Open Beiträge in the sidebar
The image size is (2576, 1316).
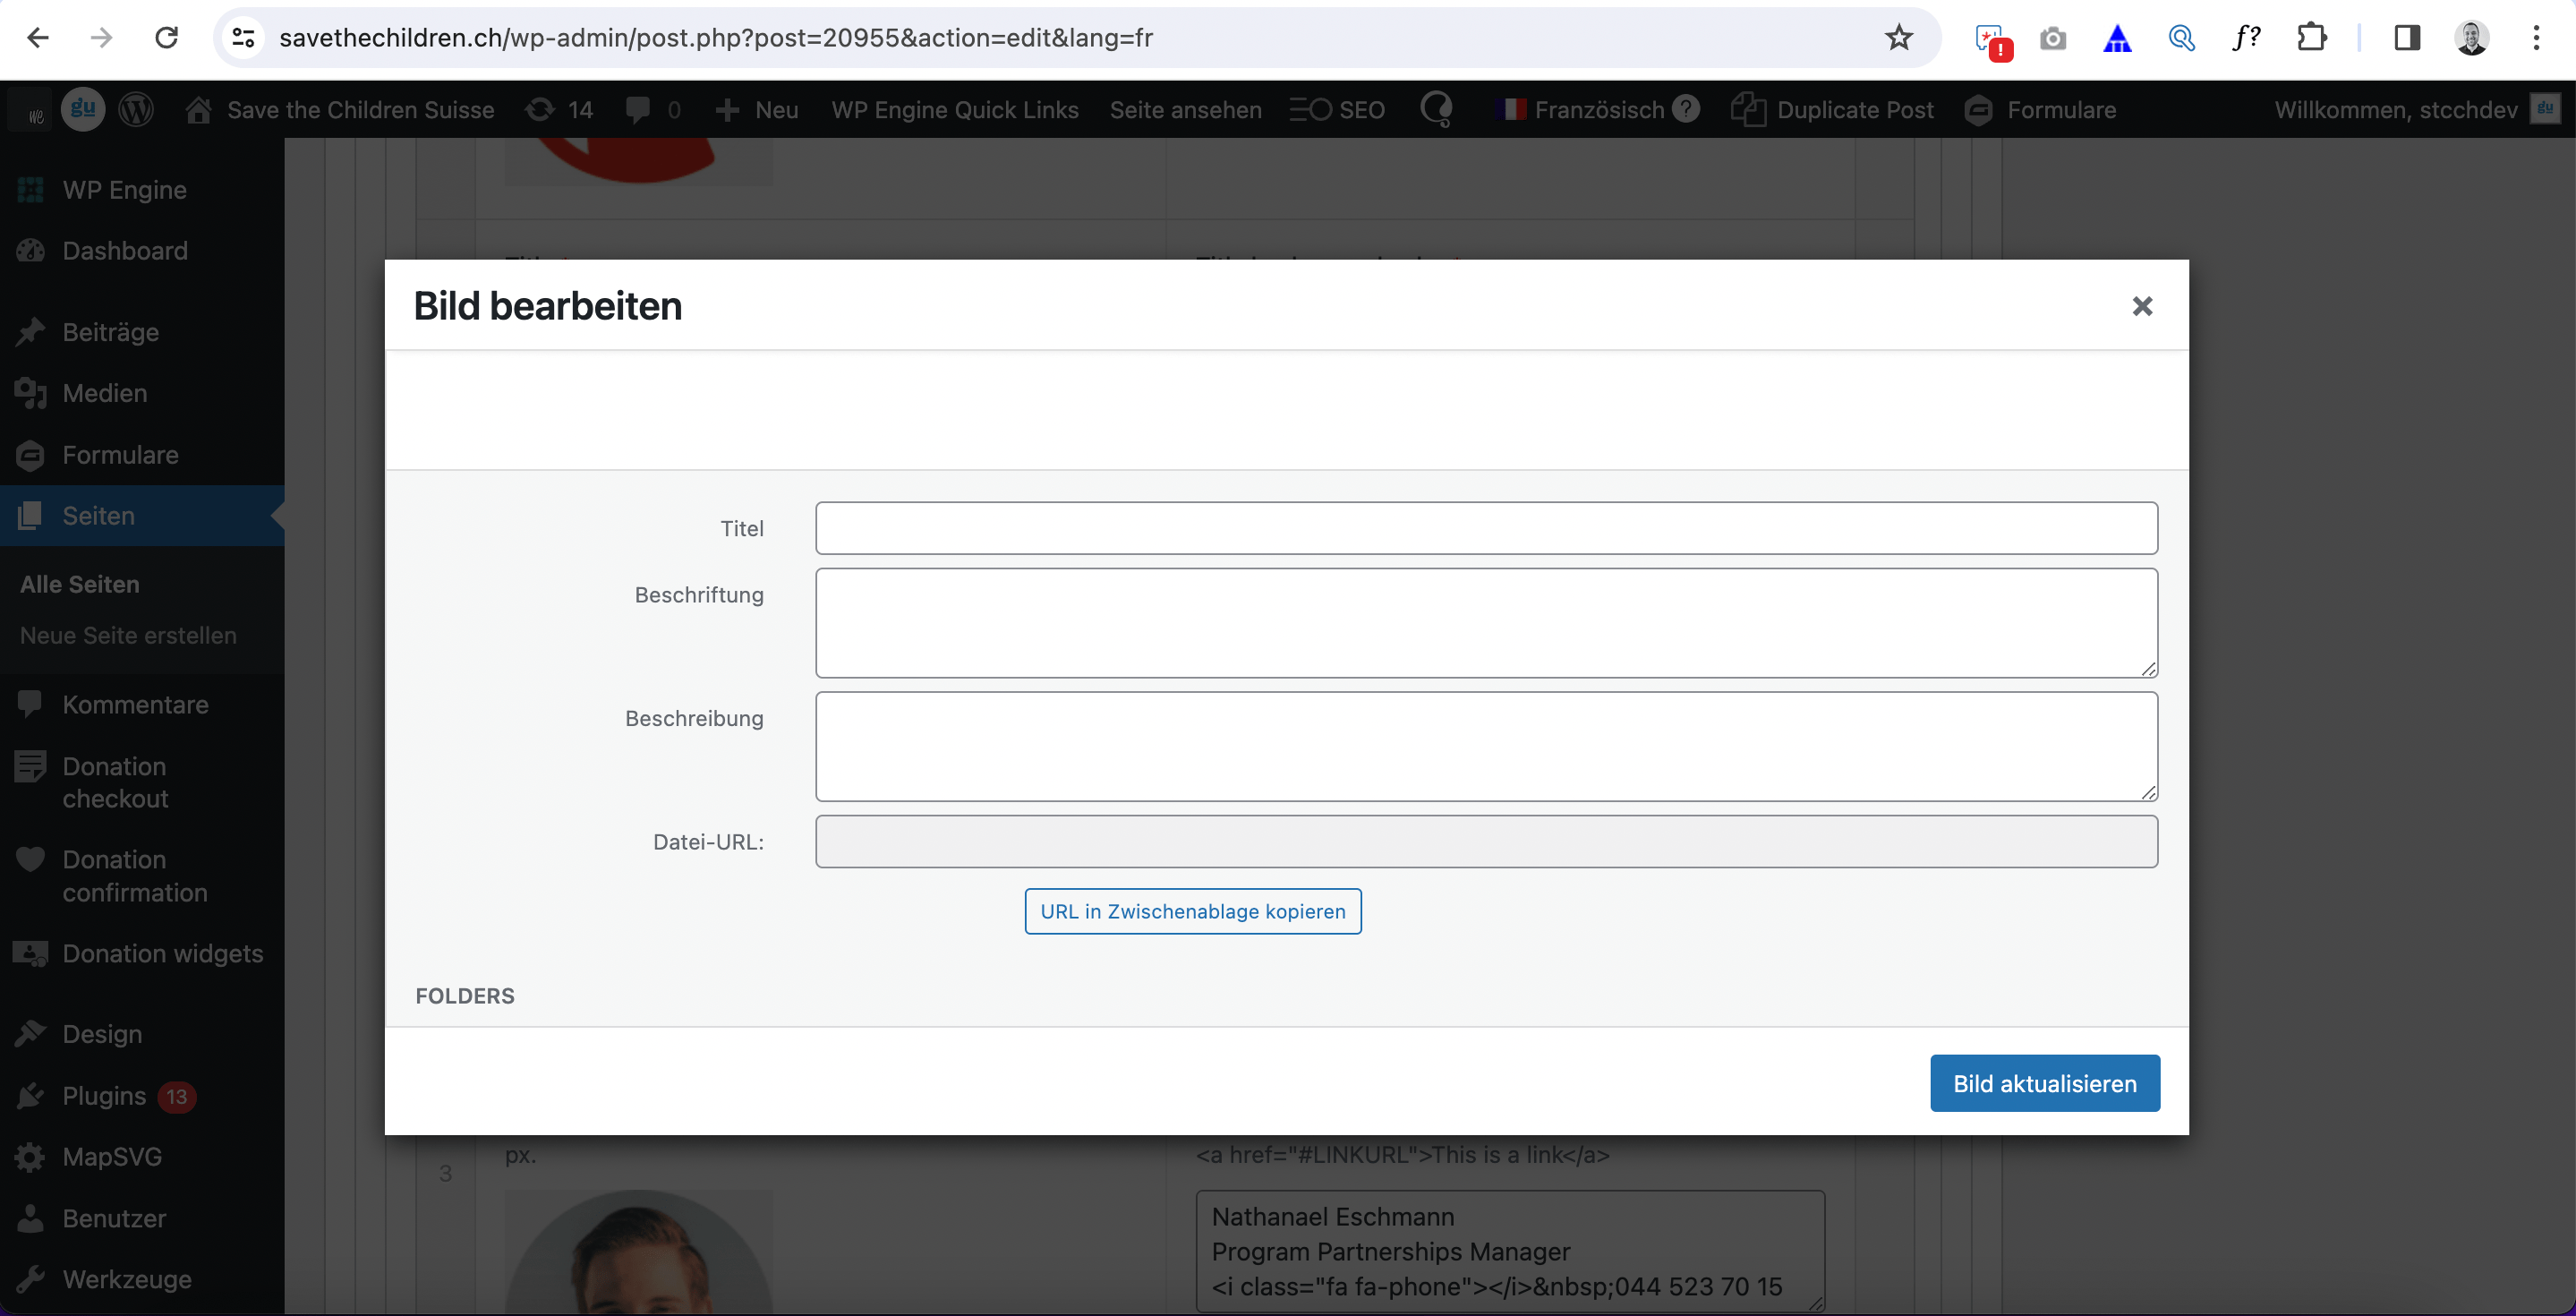[142, 332]
